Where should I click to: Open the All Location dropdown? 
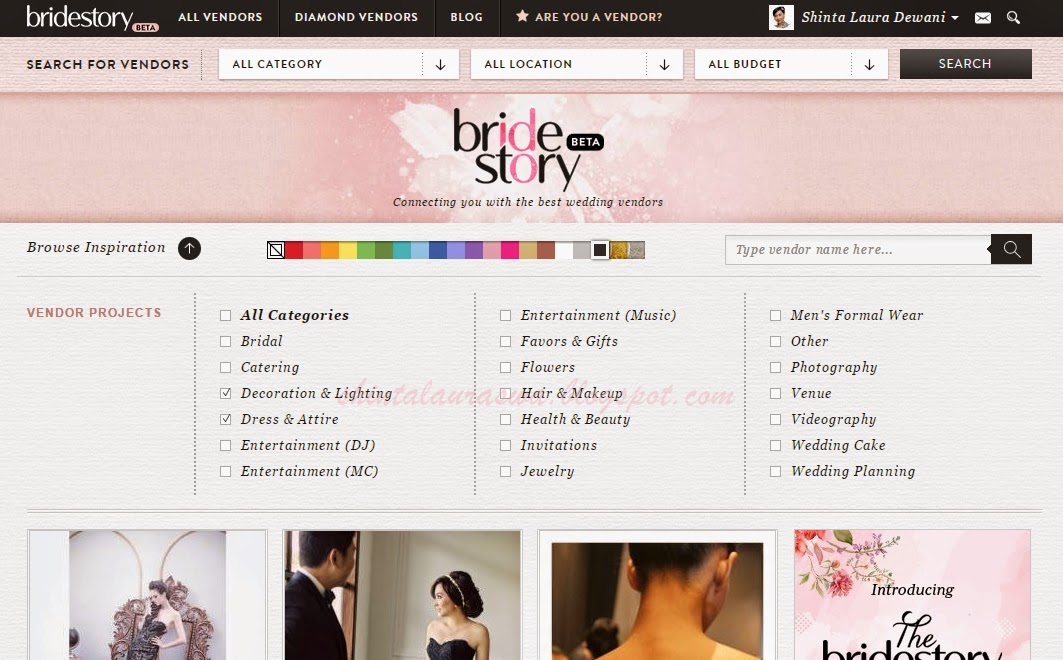coord(576,64)
